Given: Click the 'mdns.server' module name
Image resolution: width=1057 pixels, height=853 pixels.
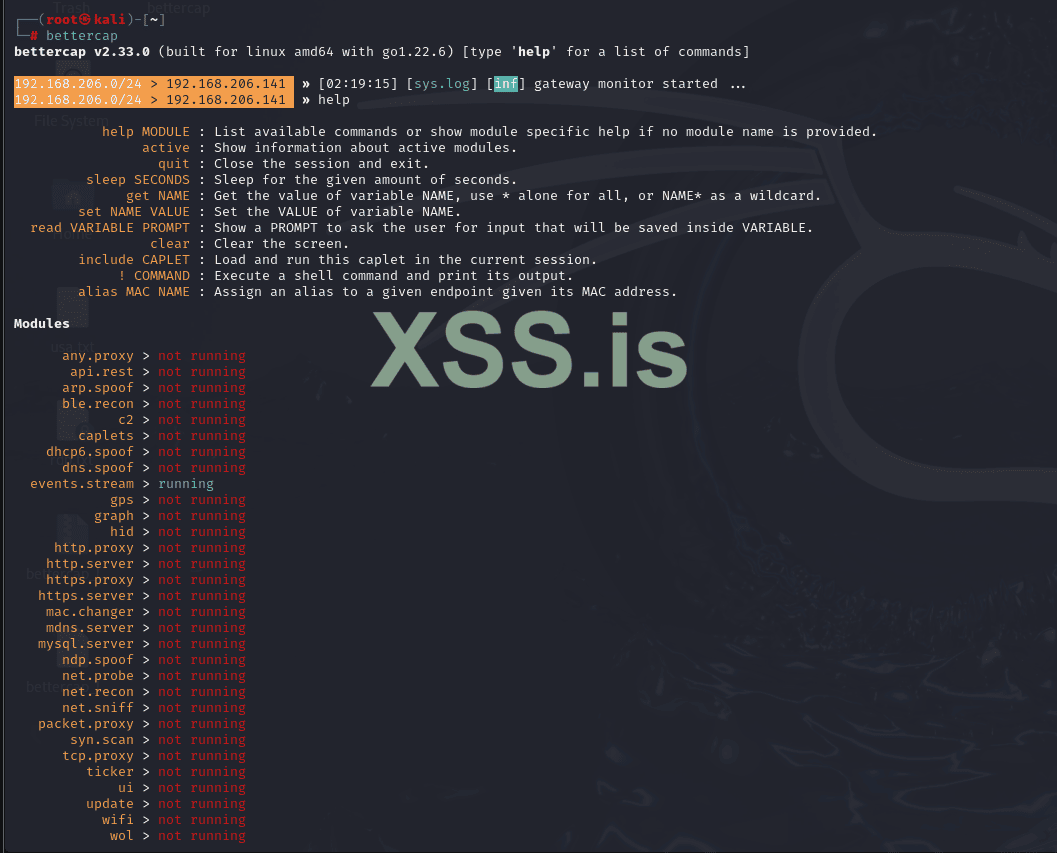Looking at the screenshot, I should click(x=90, y=628).
